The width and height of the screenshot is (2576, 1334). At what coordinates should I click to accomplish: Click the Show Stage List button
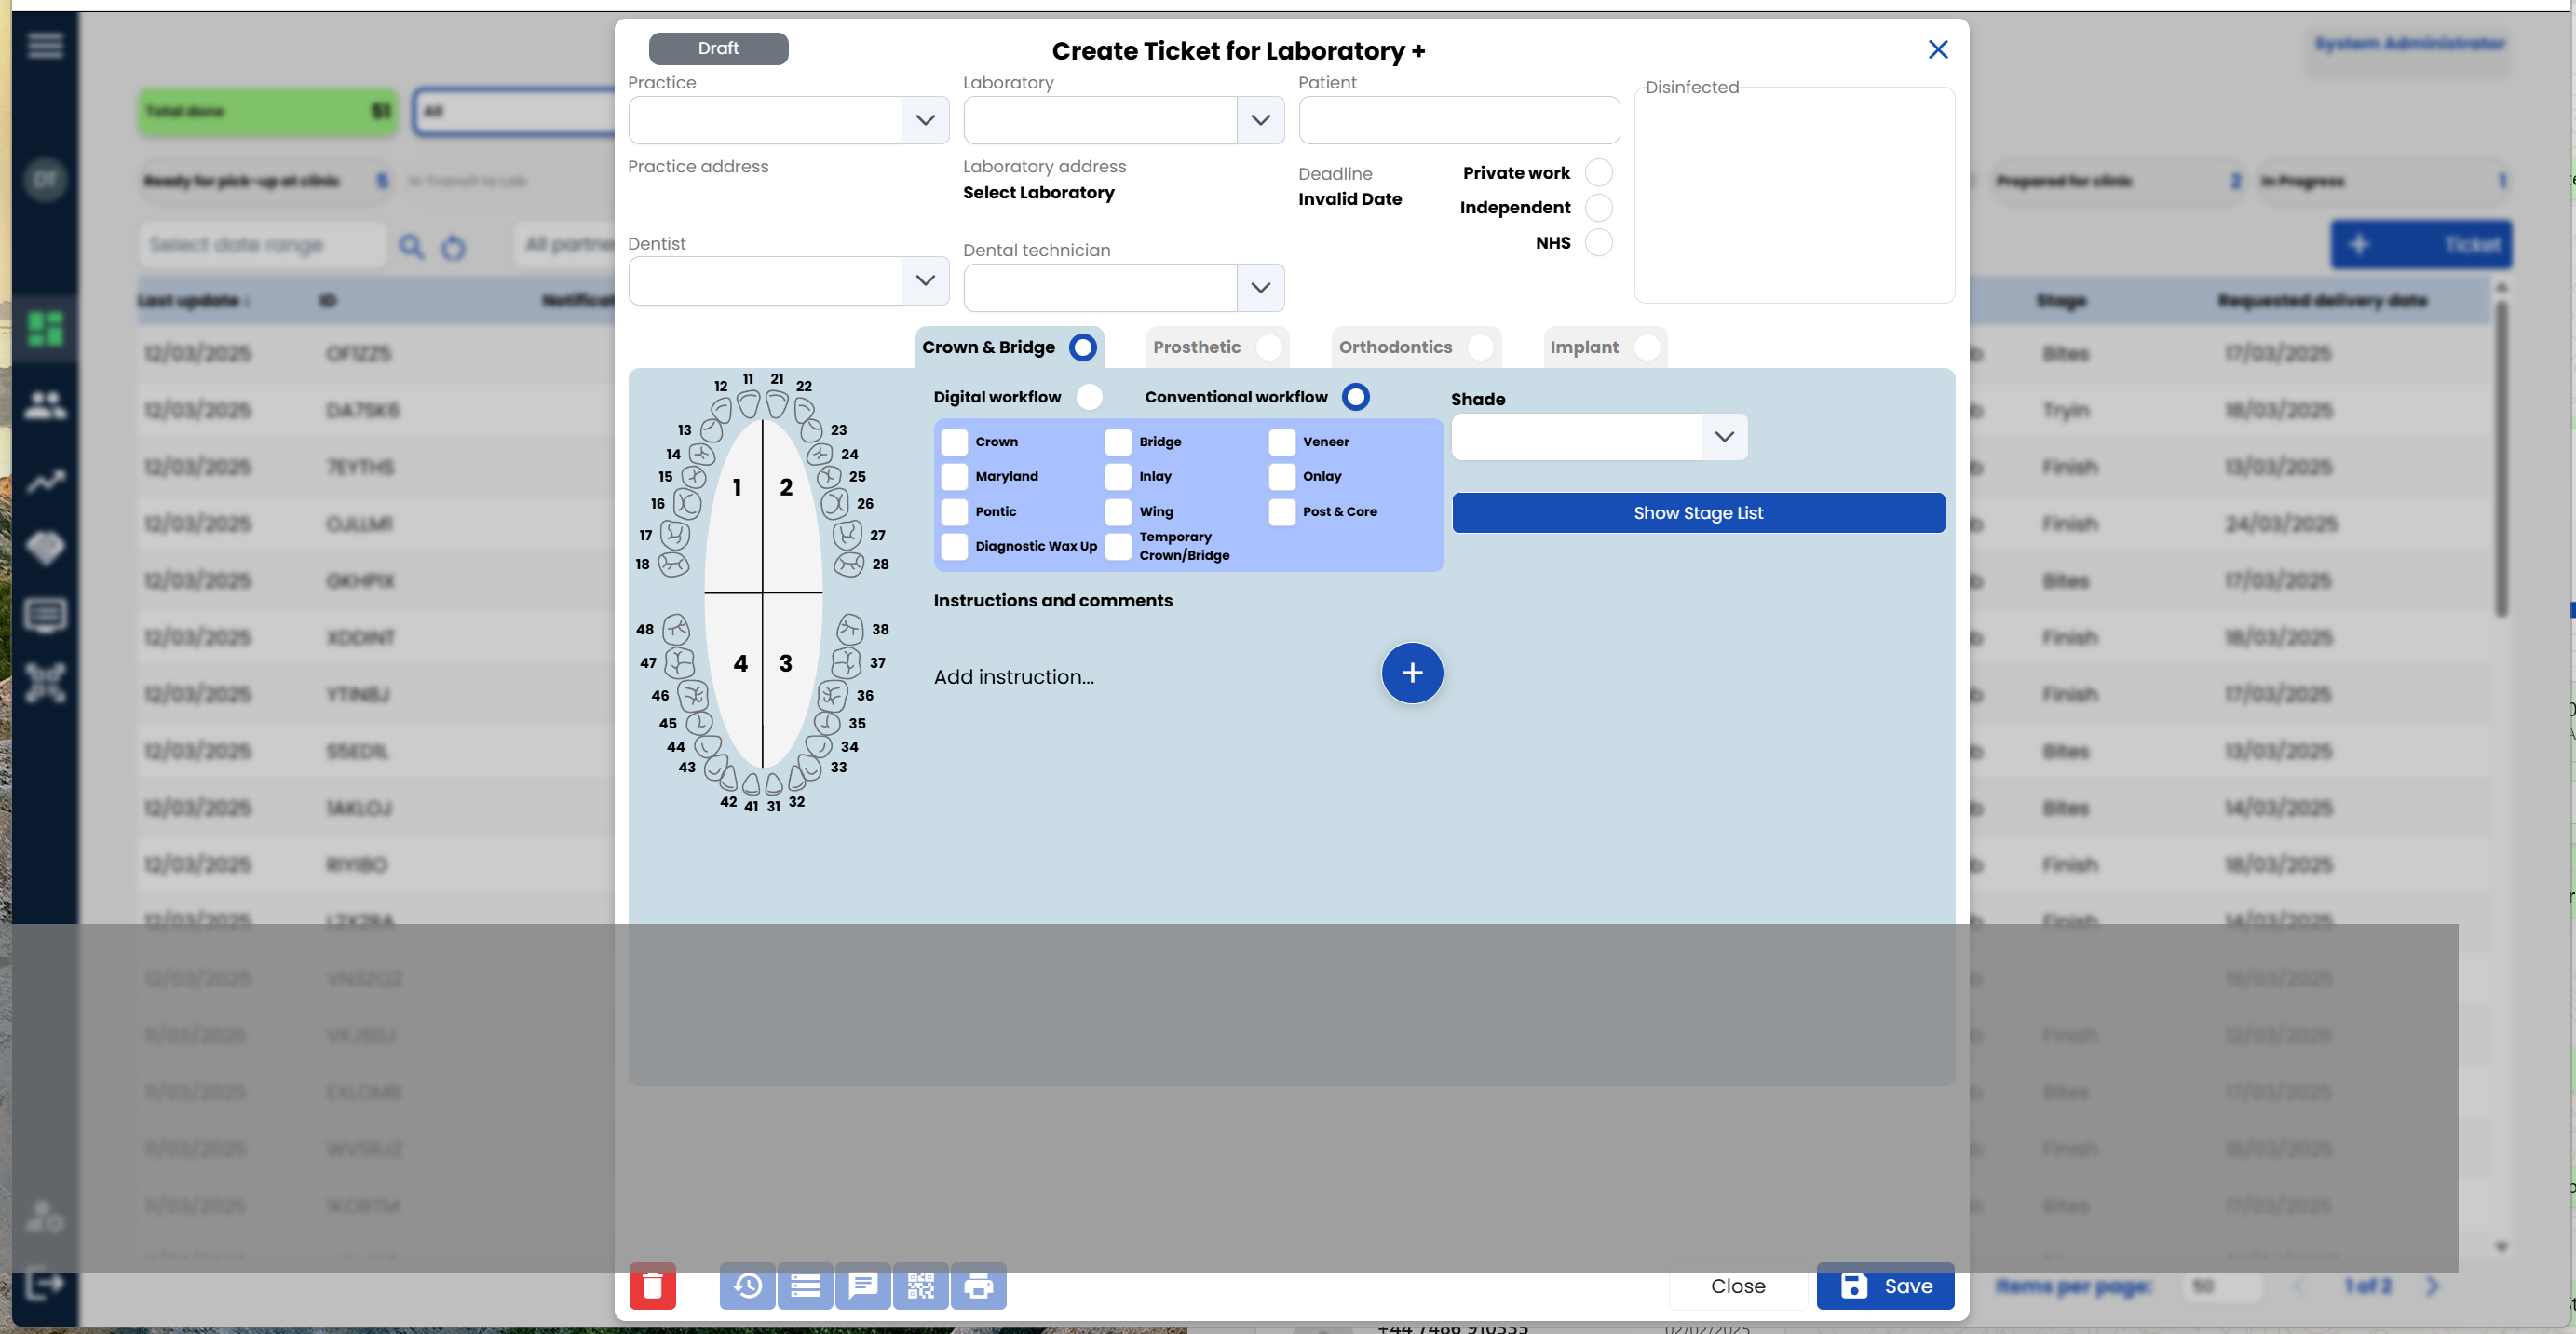pyautogui.click(x=1698, y=512)
